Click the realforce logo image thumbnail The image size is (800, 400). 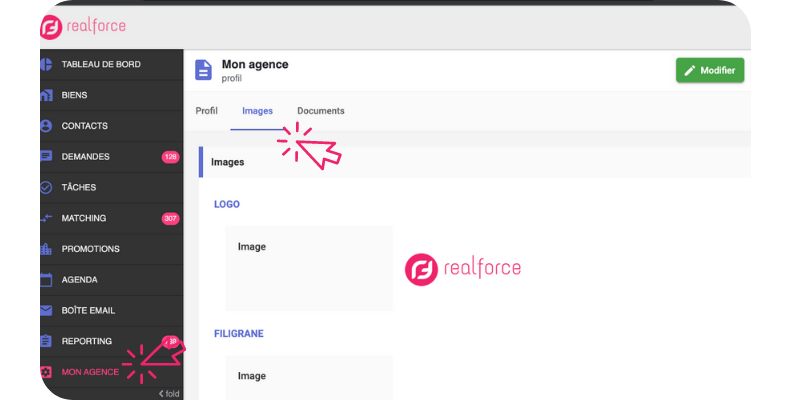[463, 269]
